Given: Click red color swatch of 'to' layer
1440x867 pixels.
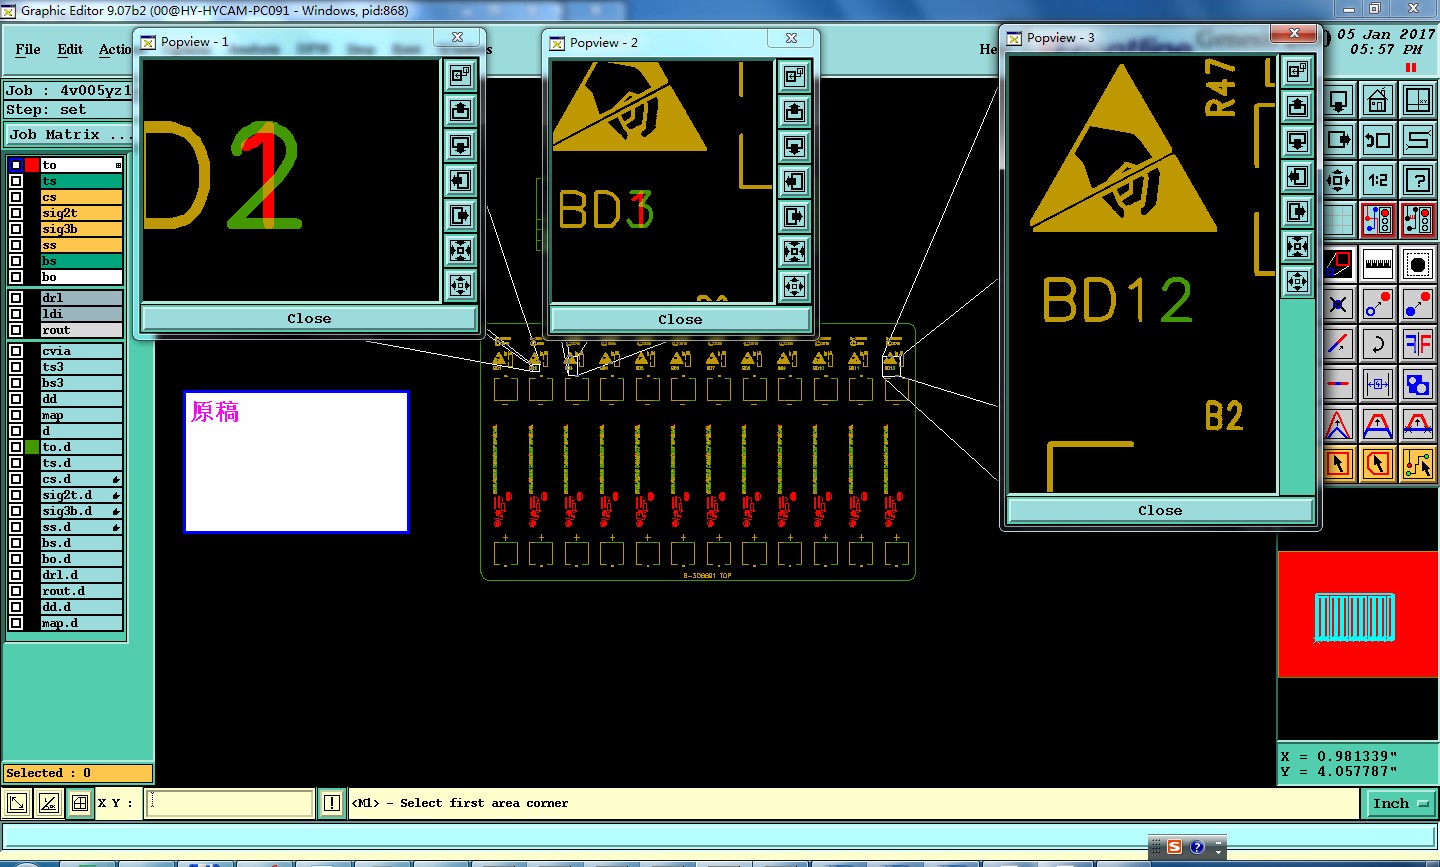Looking at the screenshot, I should tap(32, 165).
